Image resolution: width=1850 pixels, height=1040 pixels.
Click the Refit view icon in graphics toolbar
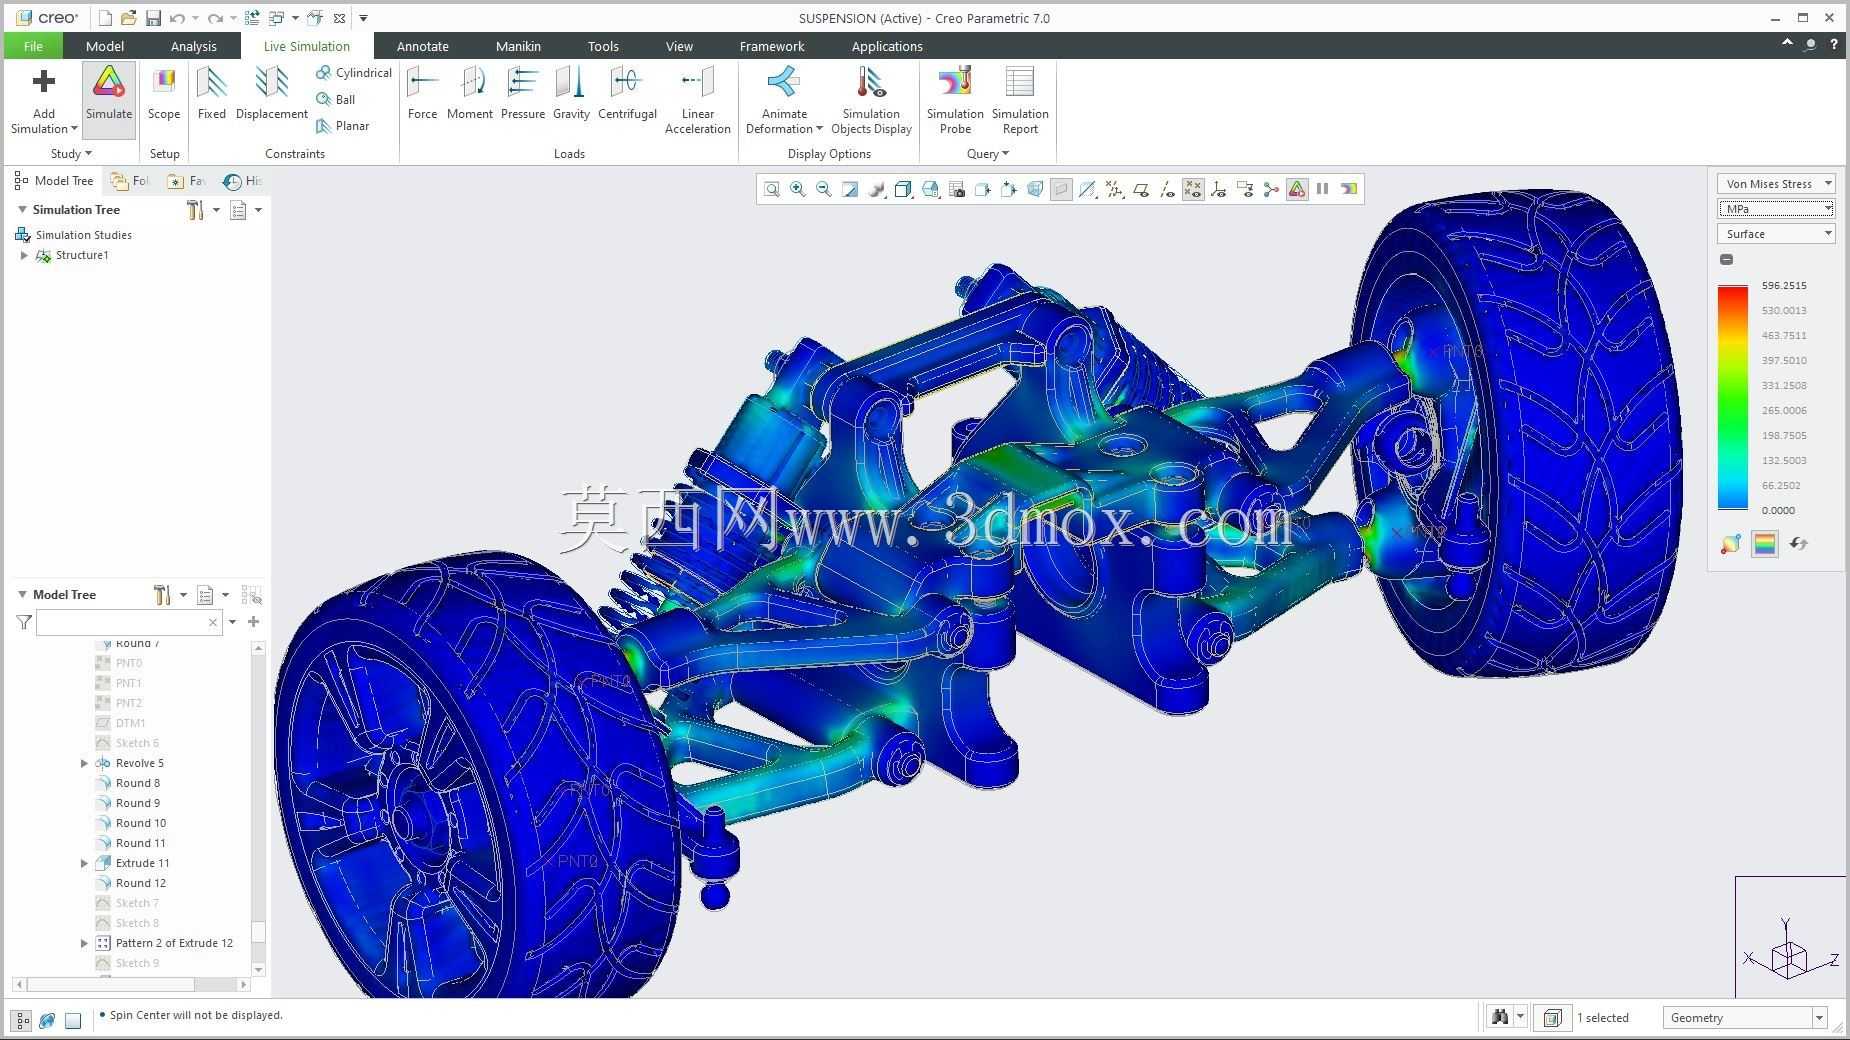click(x=771, y=189)
